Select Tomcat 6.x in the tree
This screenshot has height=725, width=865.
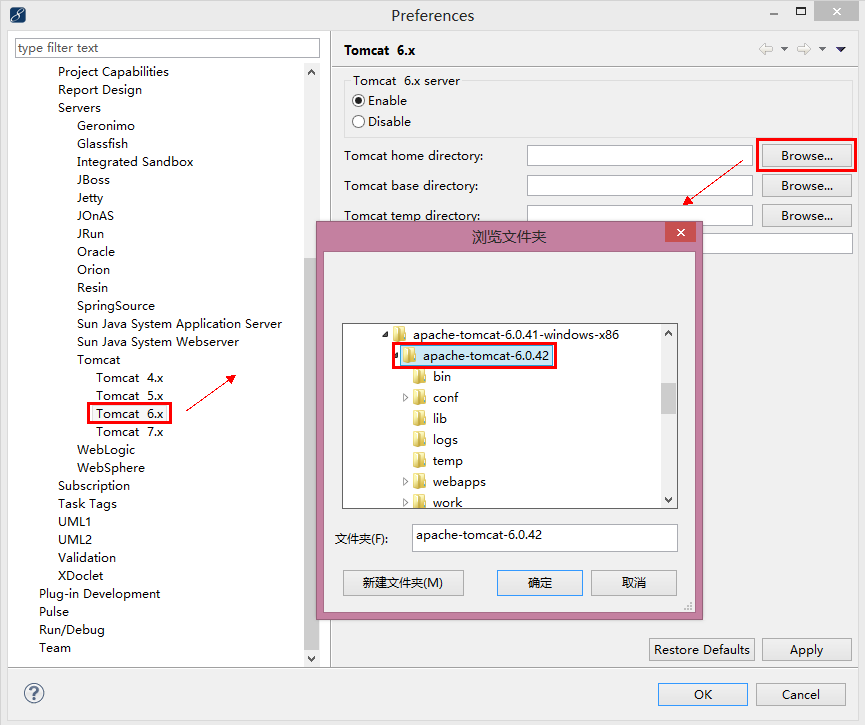click(x=130, y=413)
